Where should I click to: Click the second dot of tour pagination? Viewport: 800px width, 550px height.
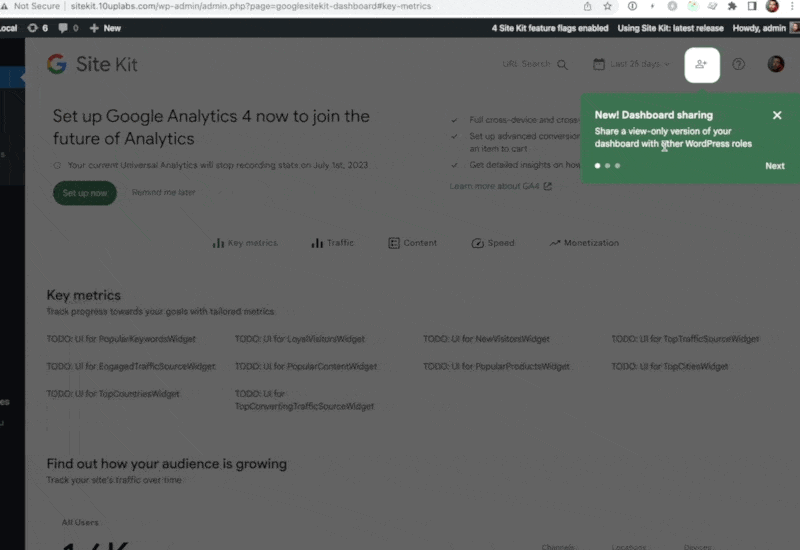[x=607, y=166]
